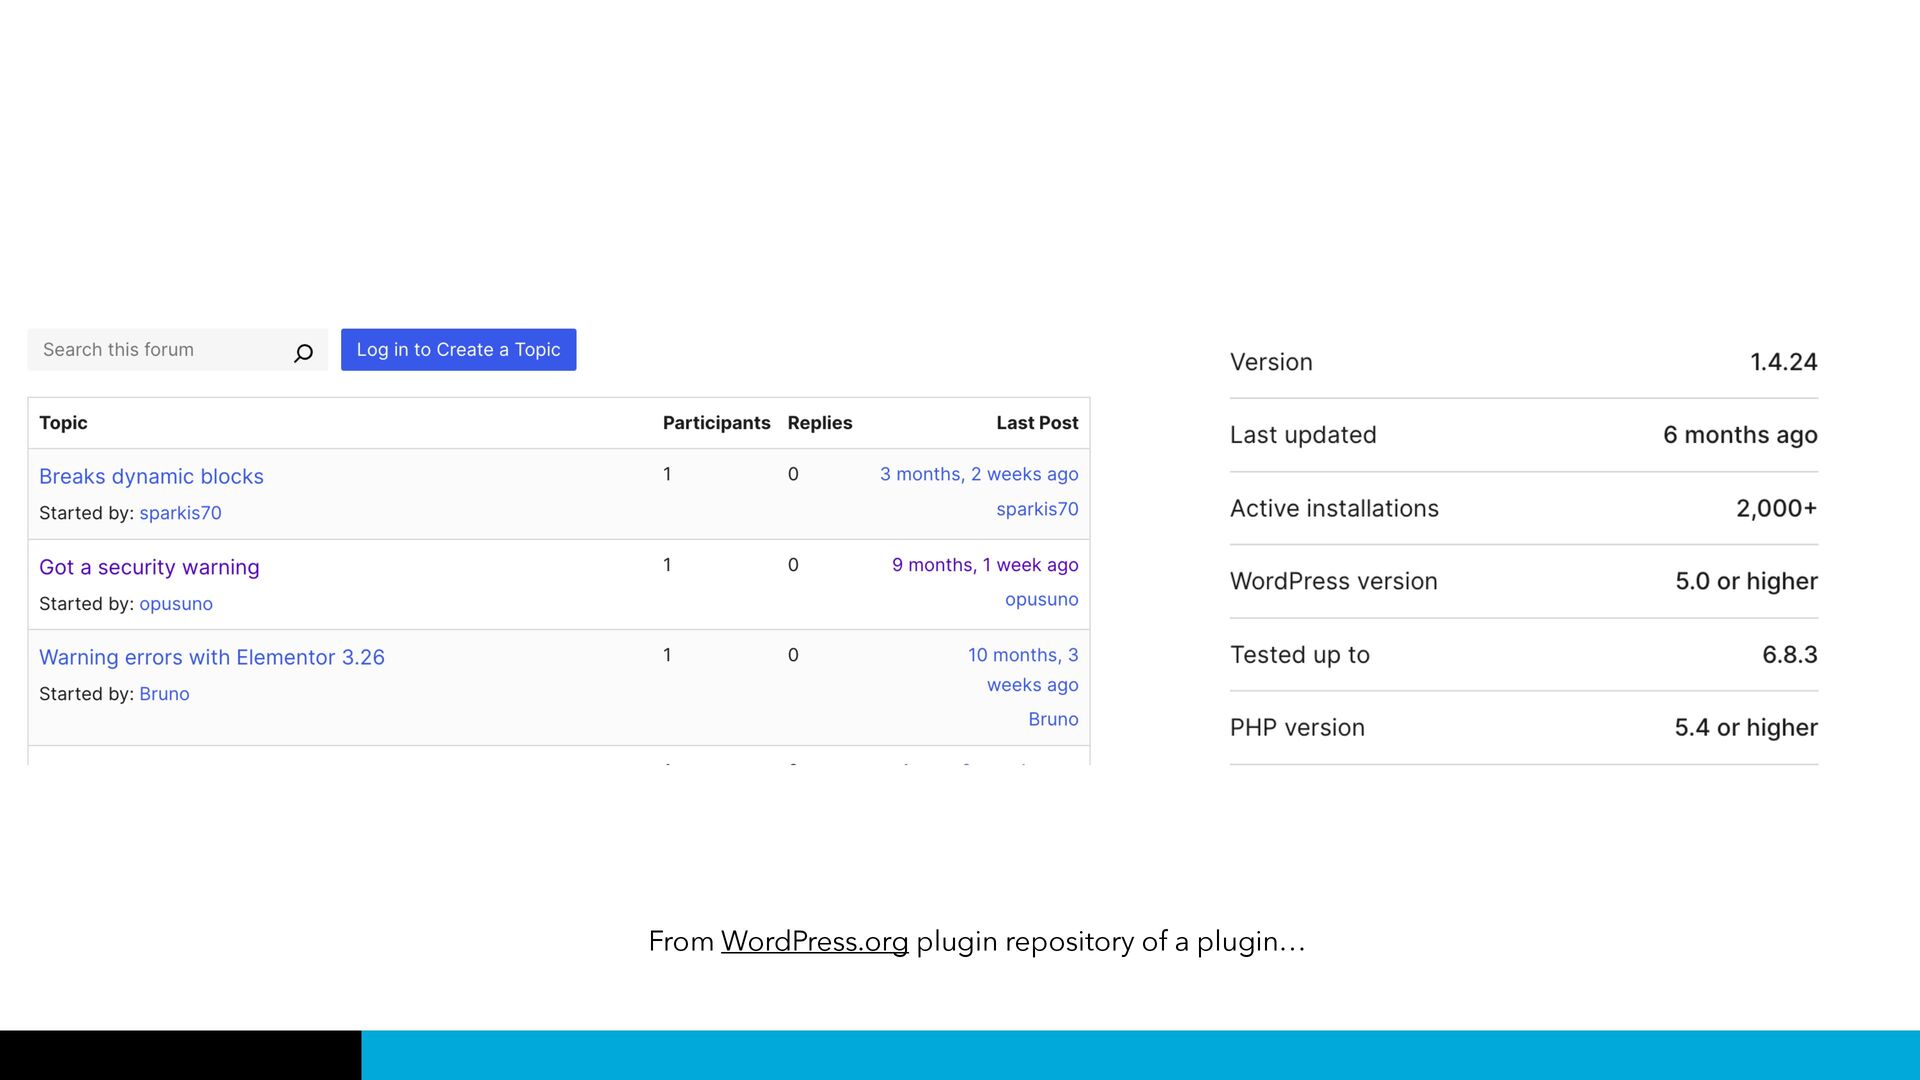Click the search magnifier icon
Viewport: 1920px width, 1080px height.
[x=303, y=352]
